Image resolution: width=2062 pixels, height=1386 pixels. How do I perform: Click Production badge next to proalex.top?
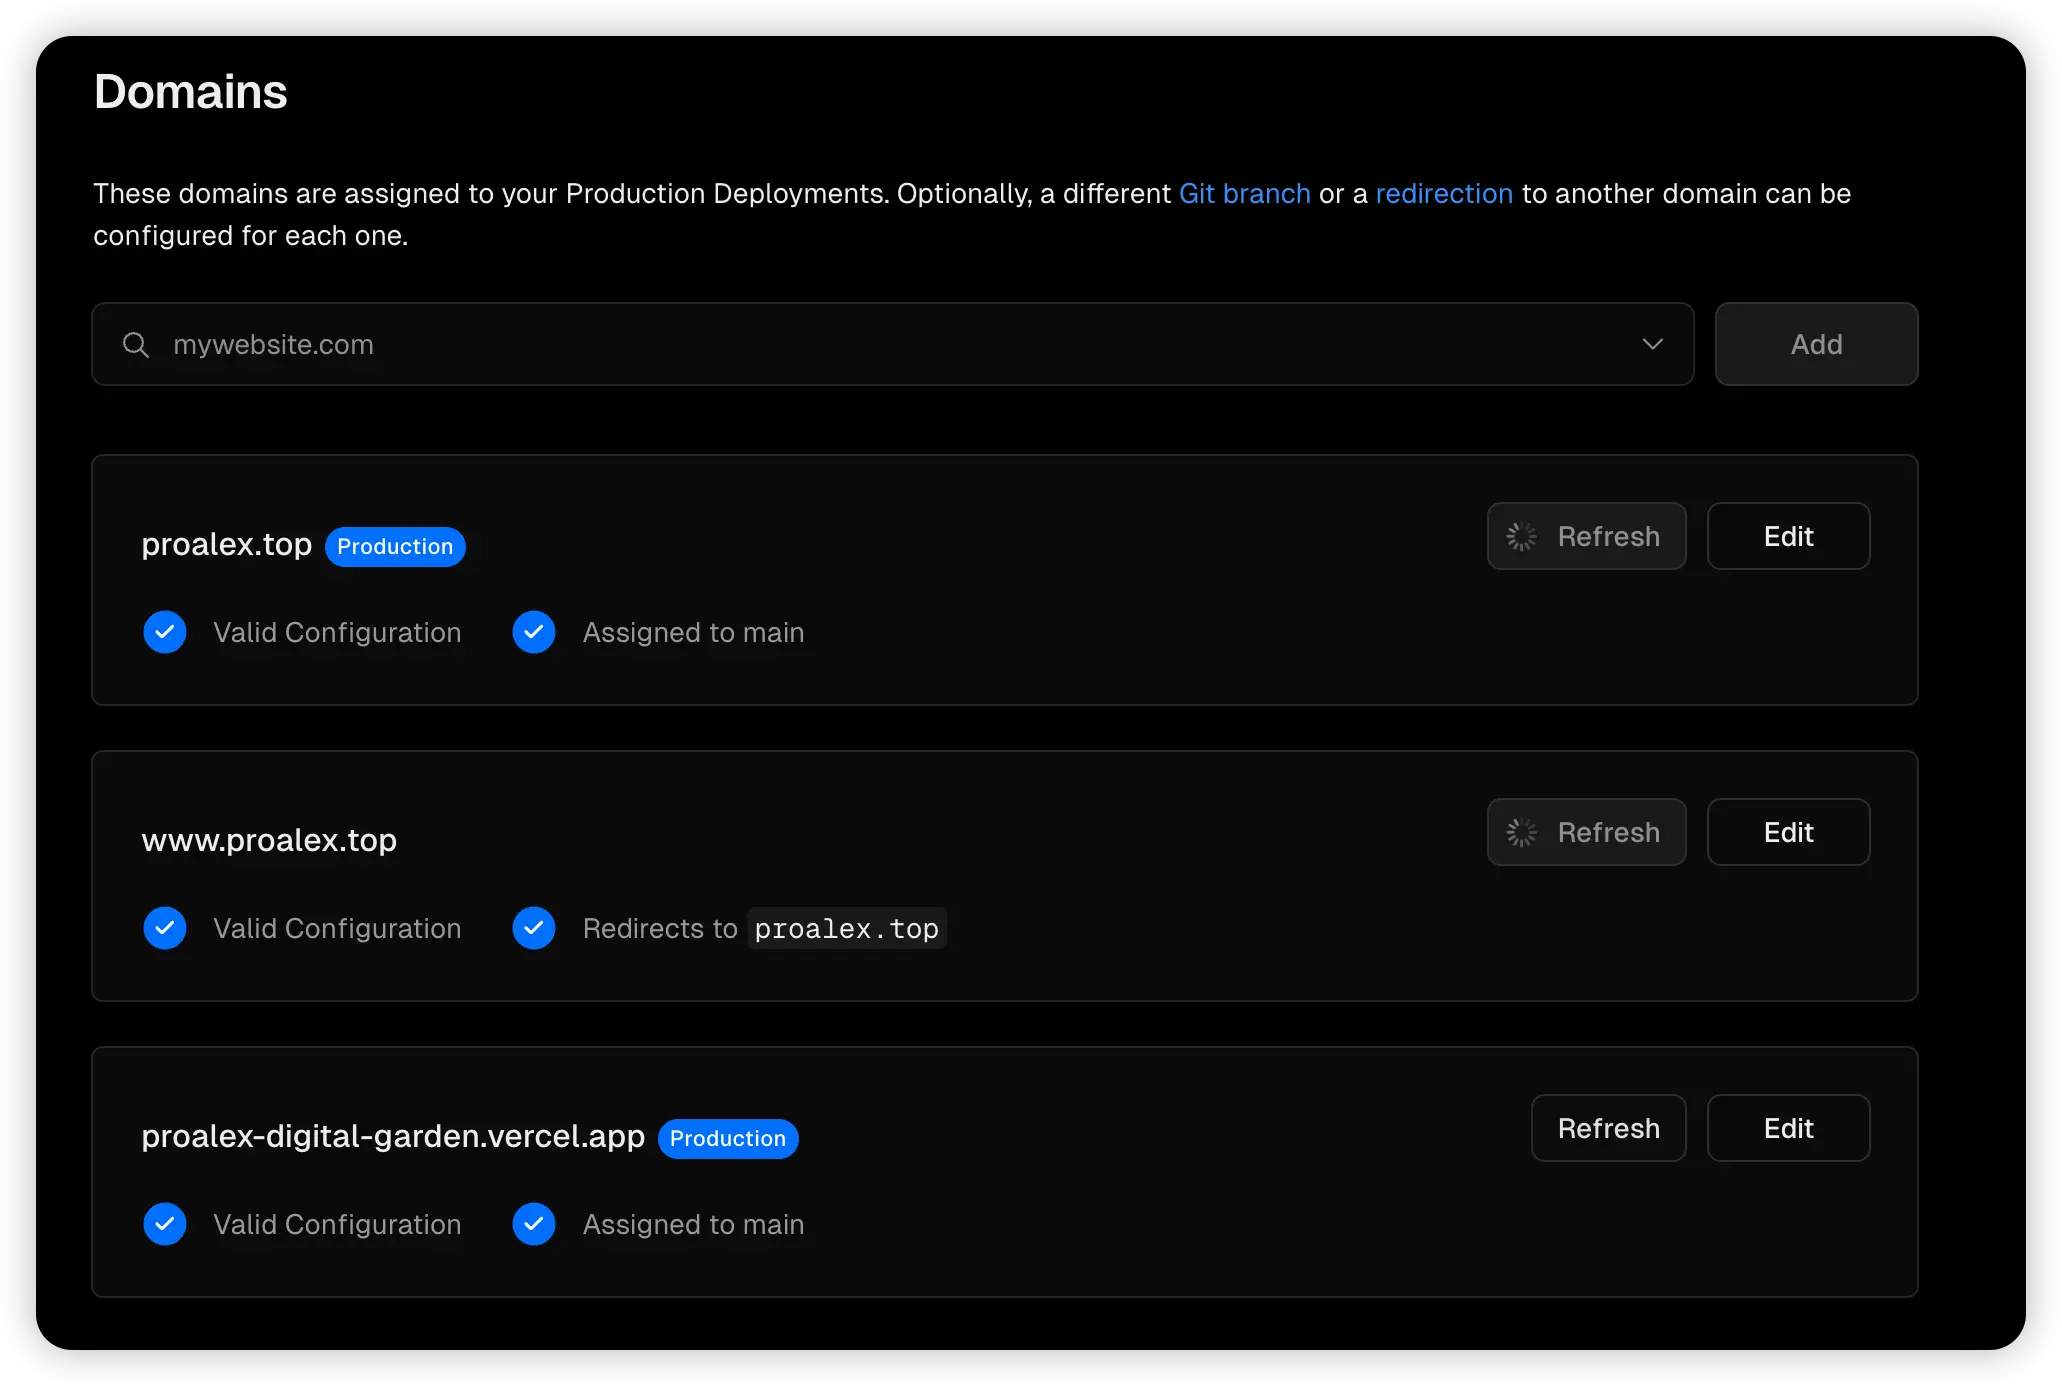tap(395, 547)
